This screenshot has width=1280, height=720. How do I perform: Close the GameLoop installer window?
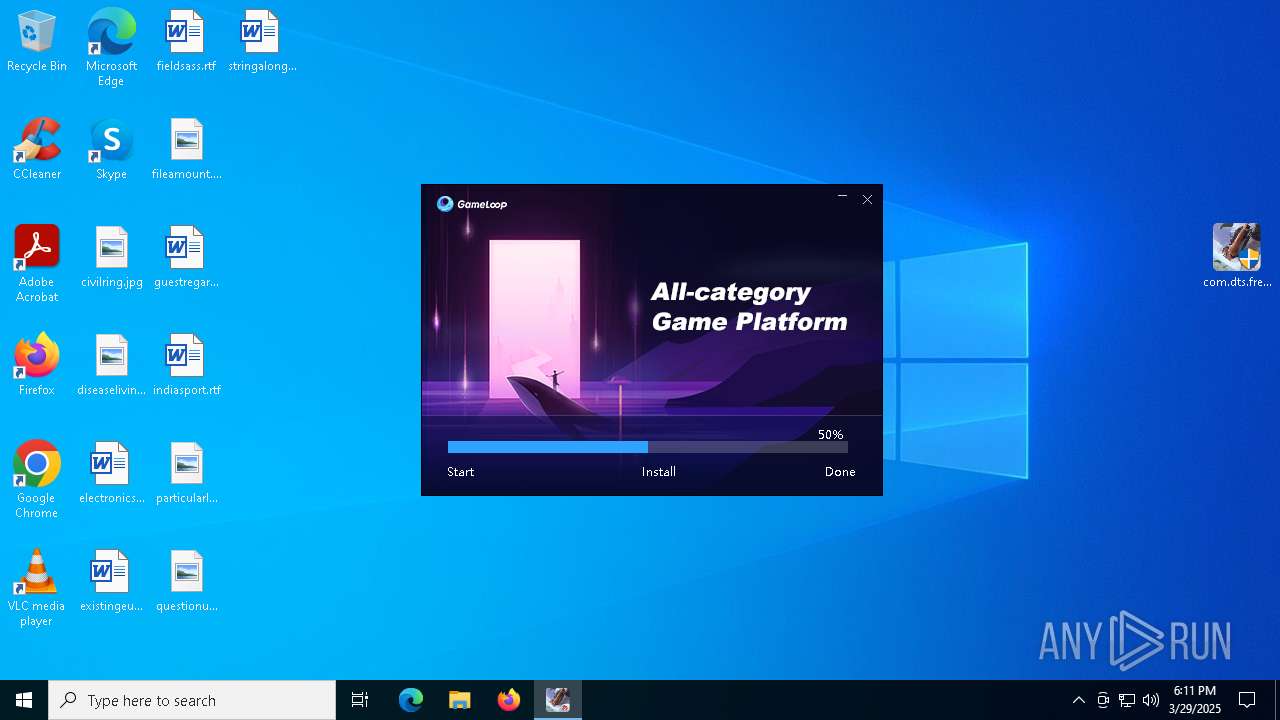pyautogui.click(x=867, y=199)
